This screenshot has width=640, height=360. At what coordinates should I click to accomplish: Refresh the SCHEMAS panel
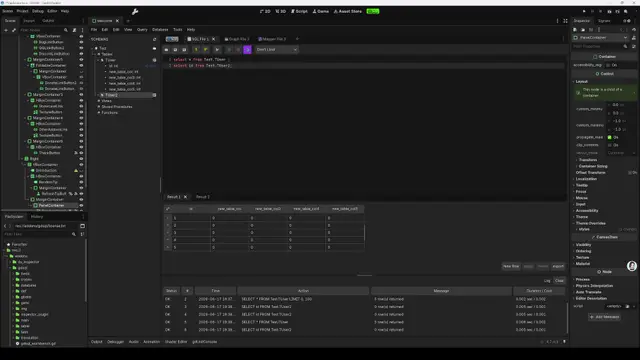coord(154,40)
